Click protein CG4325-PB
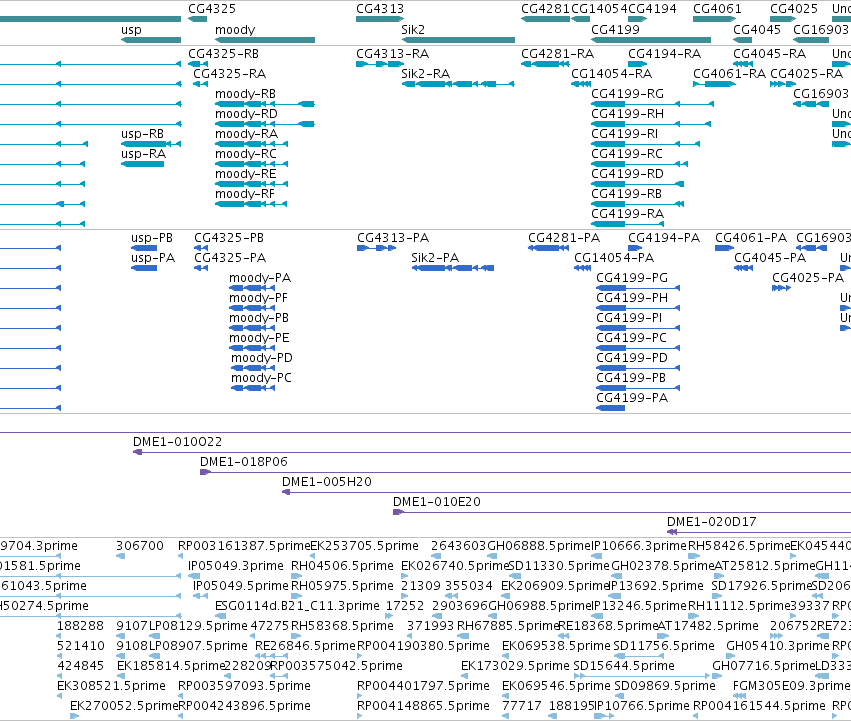Viewport: 851px width, 721px height. click(x=229, y=238)
